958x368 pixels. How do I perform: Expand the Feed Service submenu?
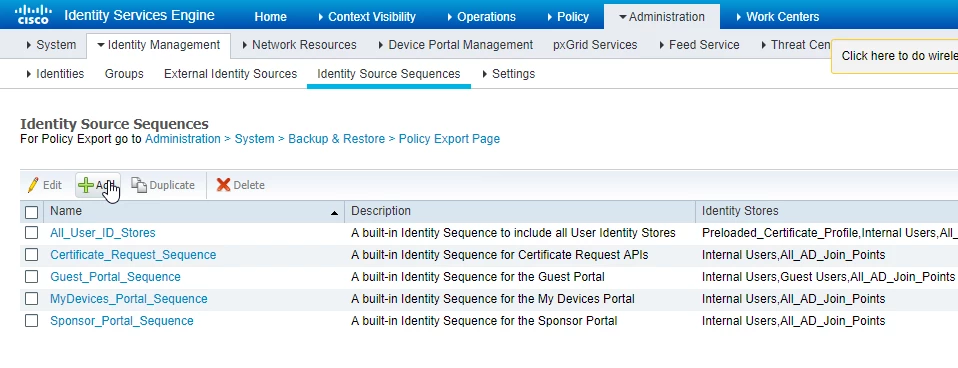coord(699,45)
